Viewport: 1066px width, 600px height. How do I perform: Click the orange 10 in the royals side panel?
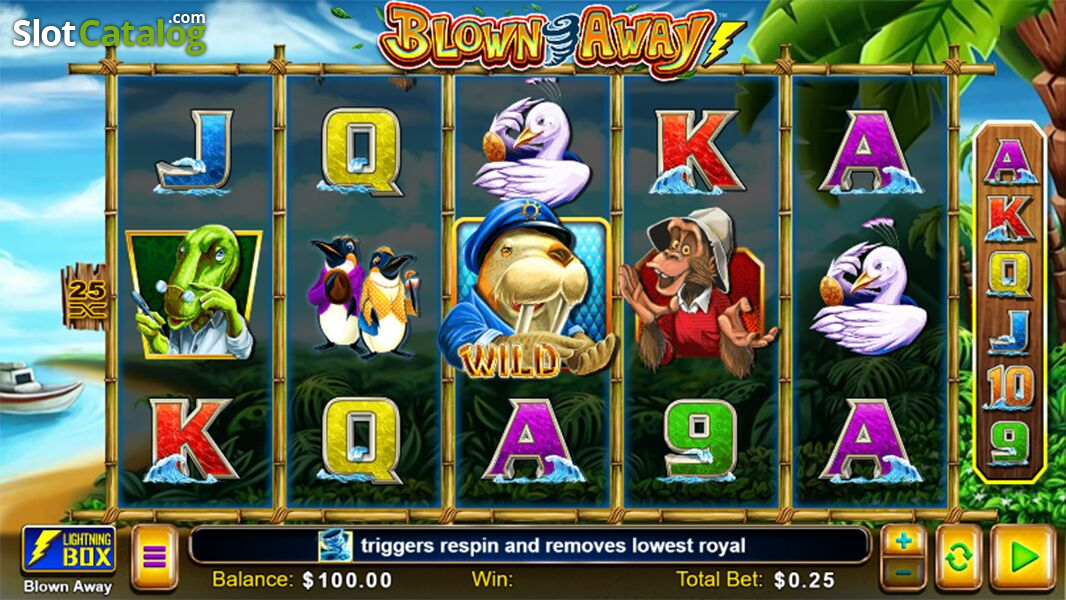point(1010,387)
